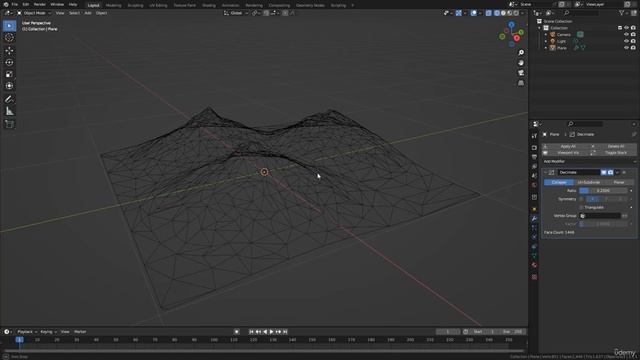Open the Tool properties tab
Screen dimensions: 640x360
coord(534,136)
